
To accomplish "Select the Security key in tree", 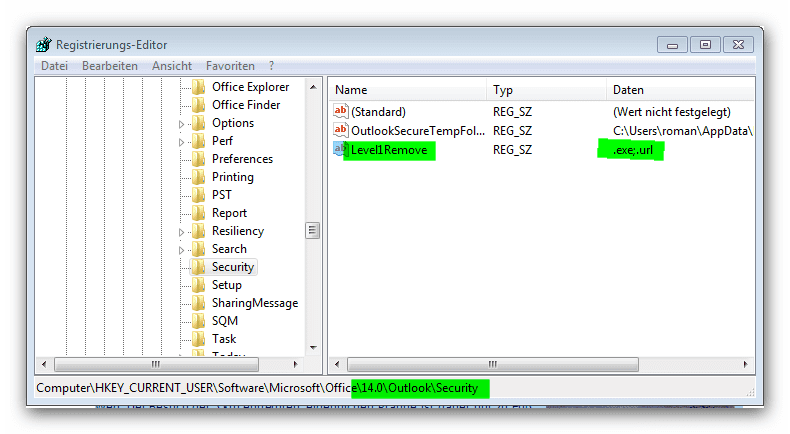I will point(233,267).
